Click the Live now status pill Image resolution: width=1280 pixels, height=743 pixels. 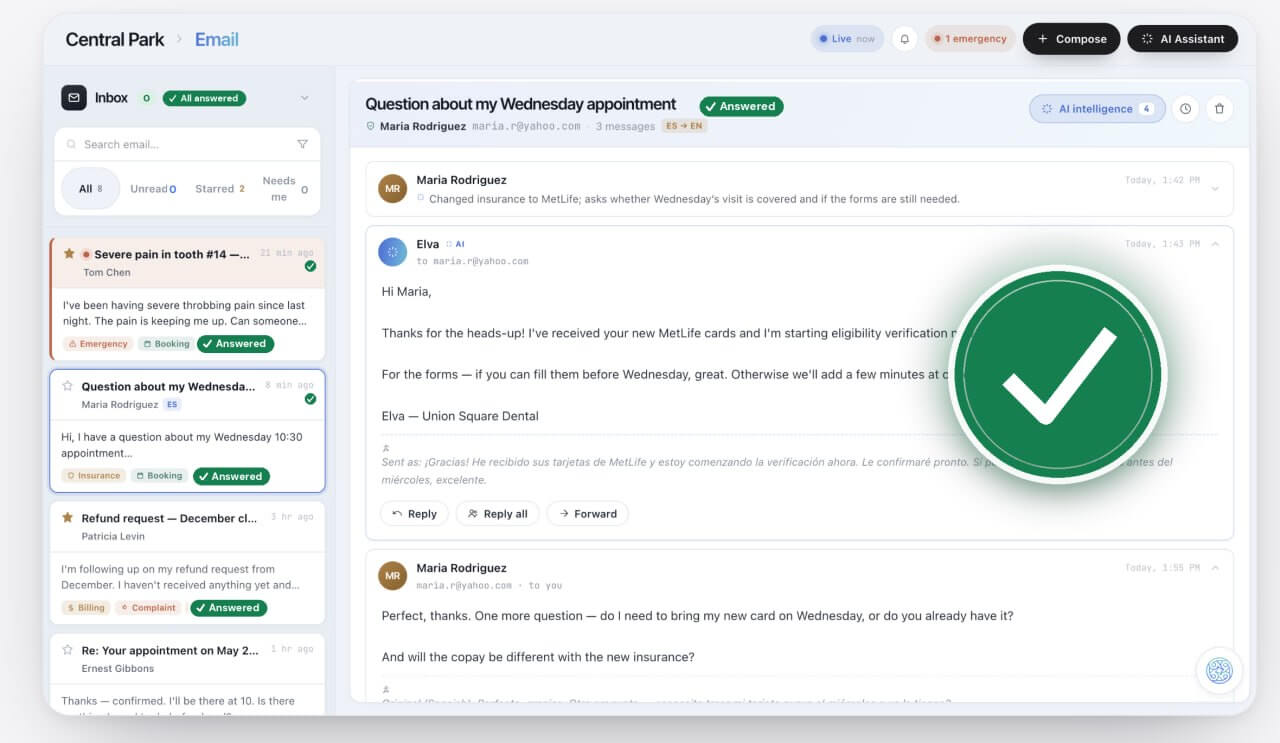coord(847,39)
